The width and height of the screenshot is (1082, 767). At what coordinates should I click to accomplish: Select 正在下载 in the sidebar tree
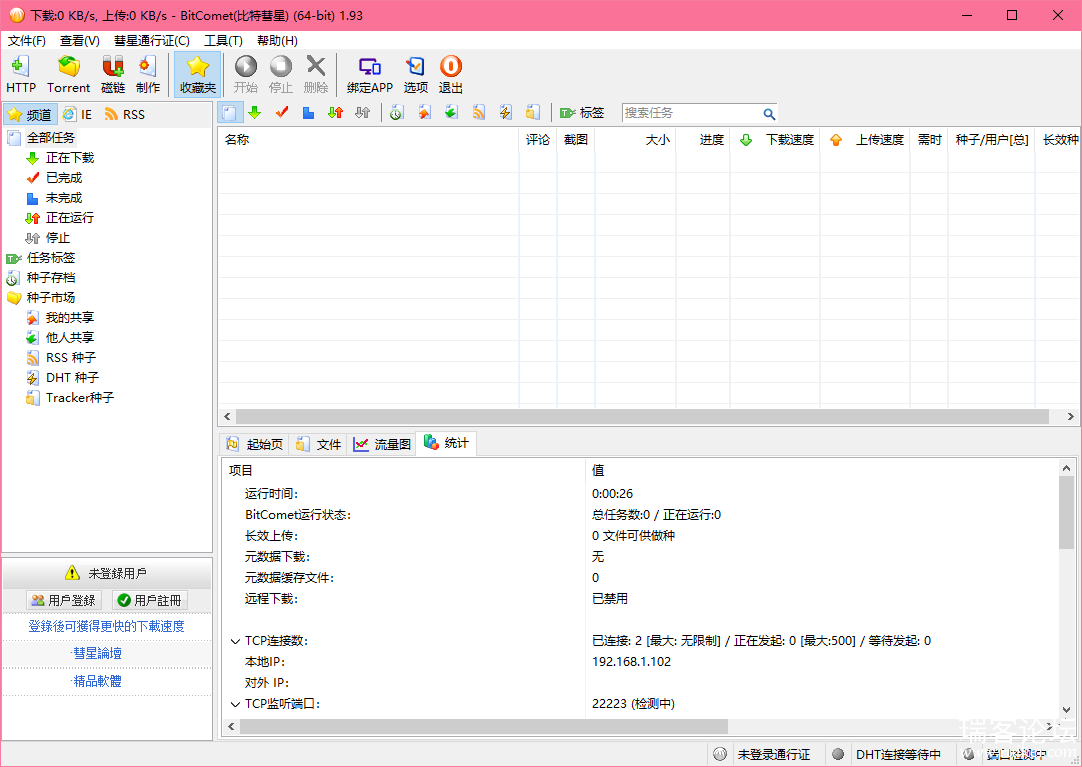click(x=70, y=158)
